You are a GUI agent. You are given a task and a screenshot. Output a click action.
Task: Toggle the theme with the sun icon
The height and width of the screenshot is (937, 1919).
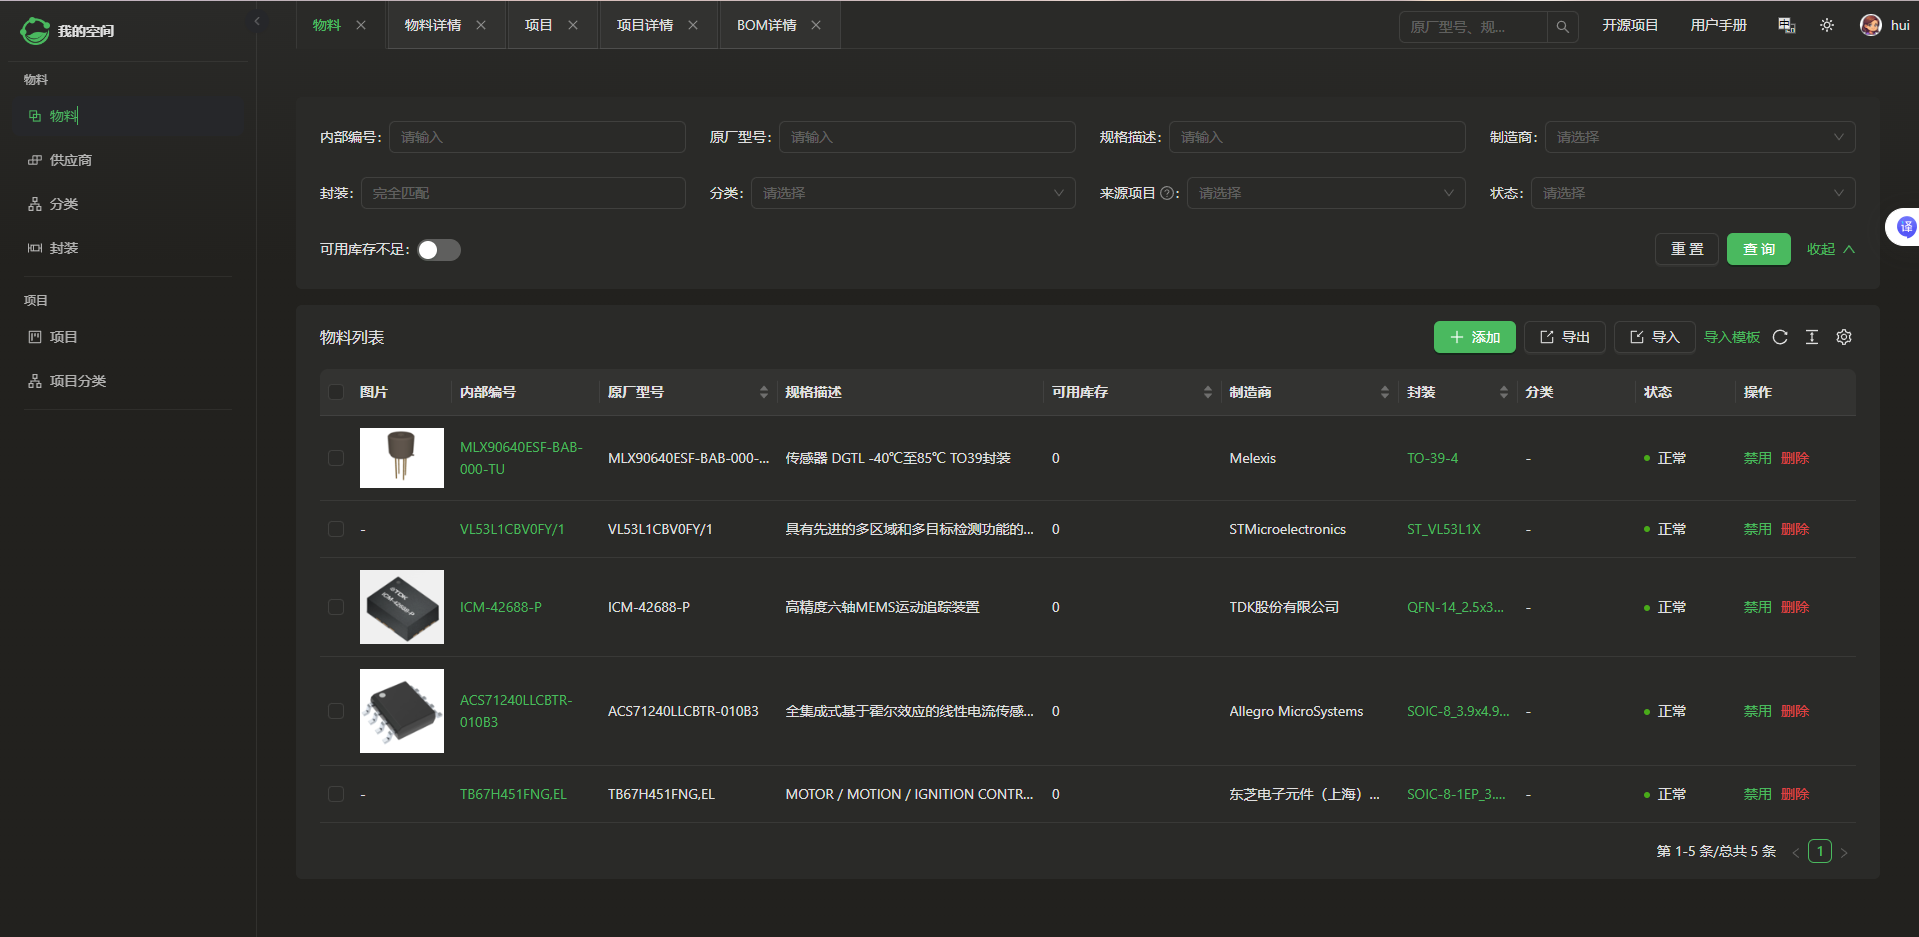(1827, 26)
